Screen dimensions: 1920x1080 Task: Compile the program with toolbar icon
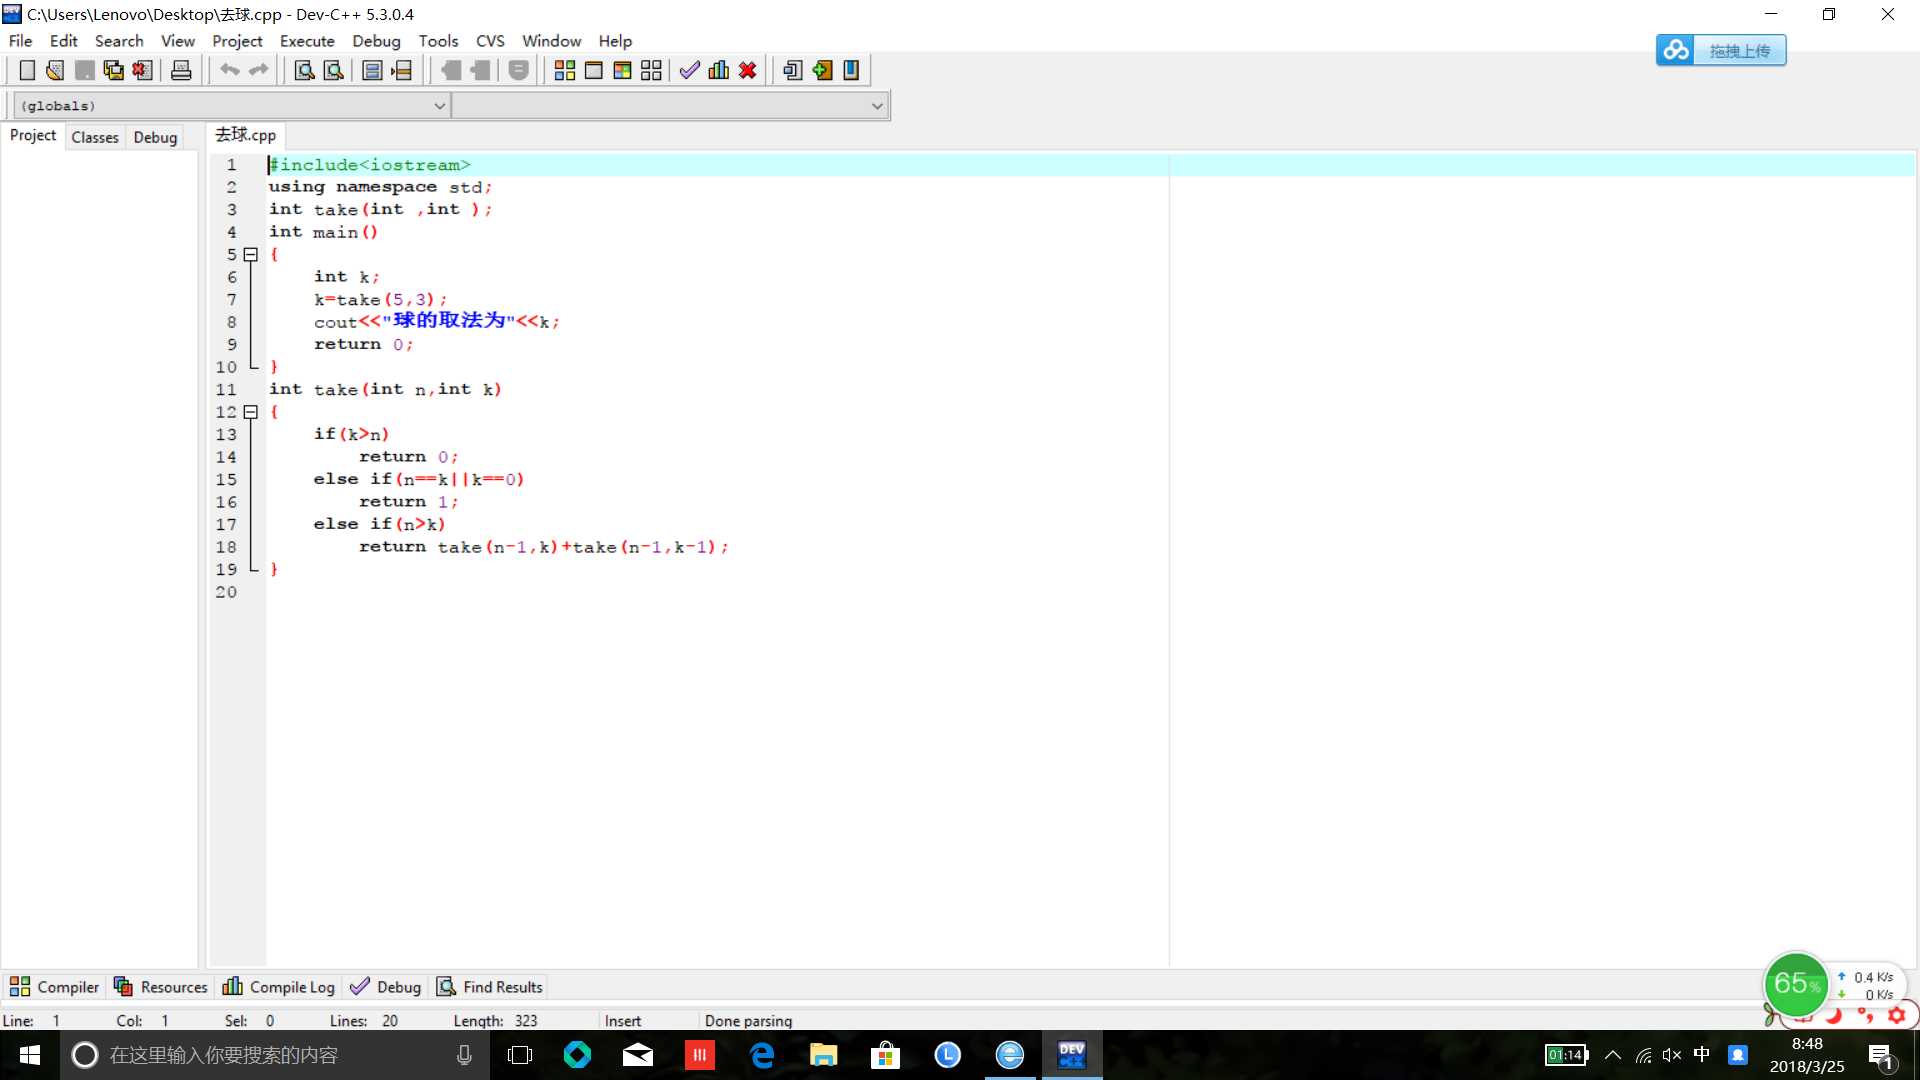[565, 70]
